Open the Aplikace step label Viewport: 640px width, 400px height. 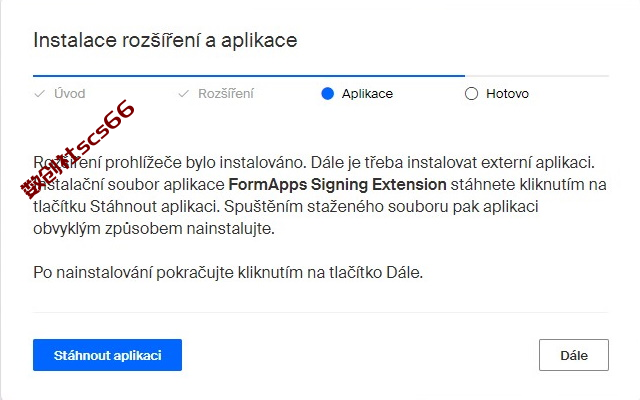click(367, 93)
